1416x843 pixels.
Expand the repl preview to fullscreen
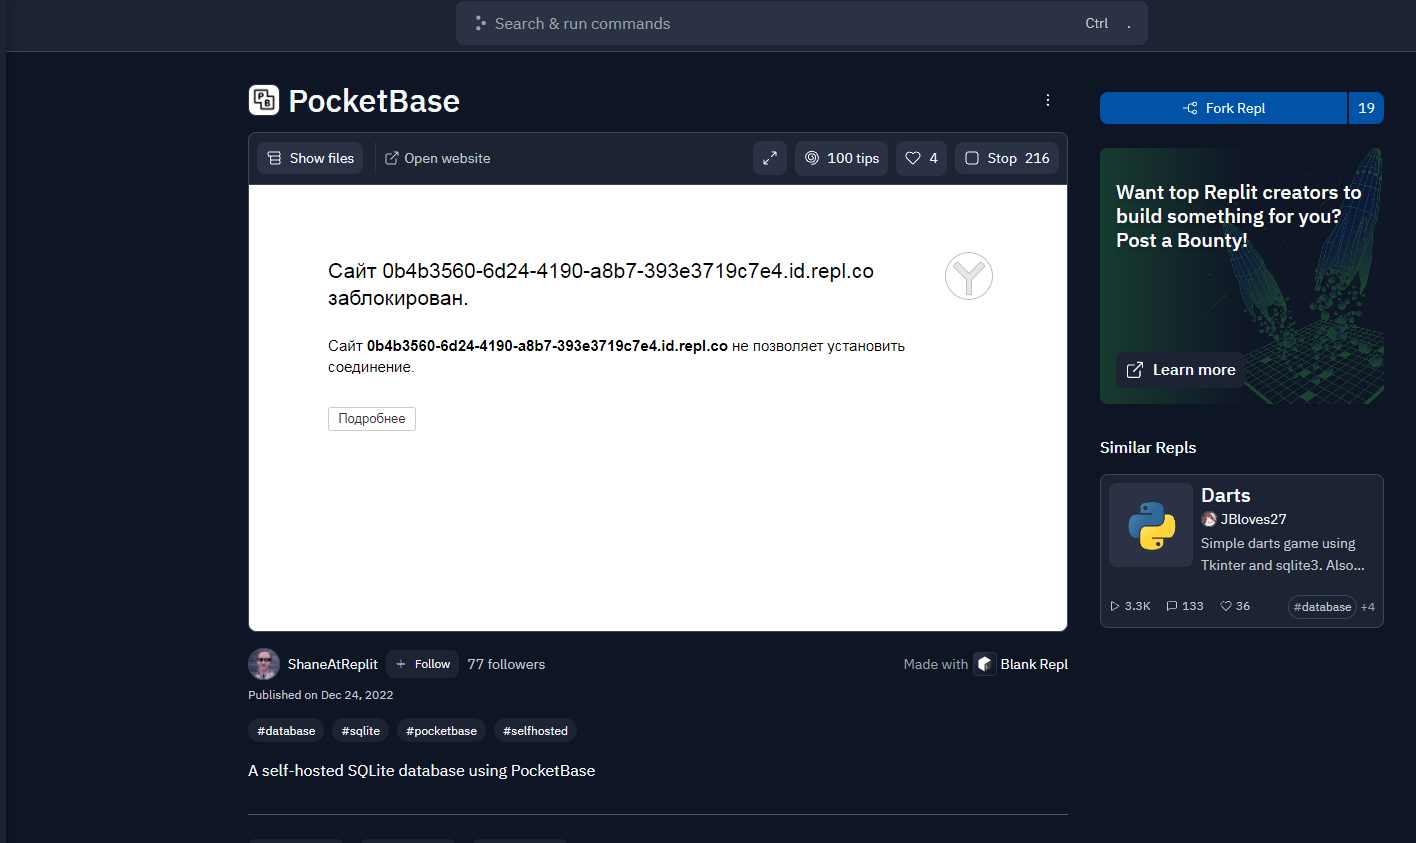click(x=770, y=158)
